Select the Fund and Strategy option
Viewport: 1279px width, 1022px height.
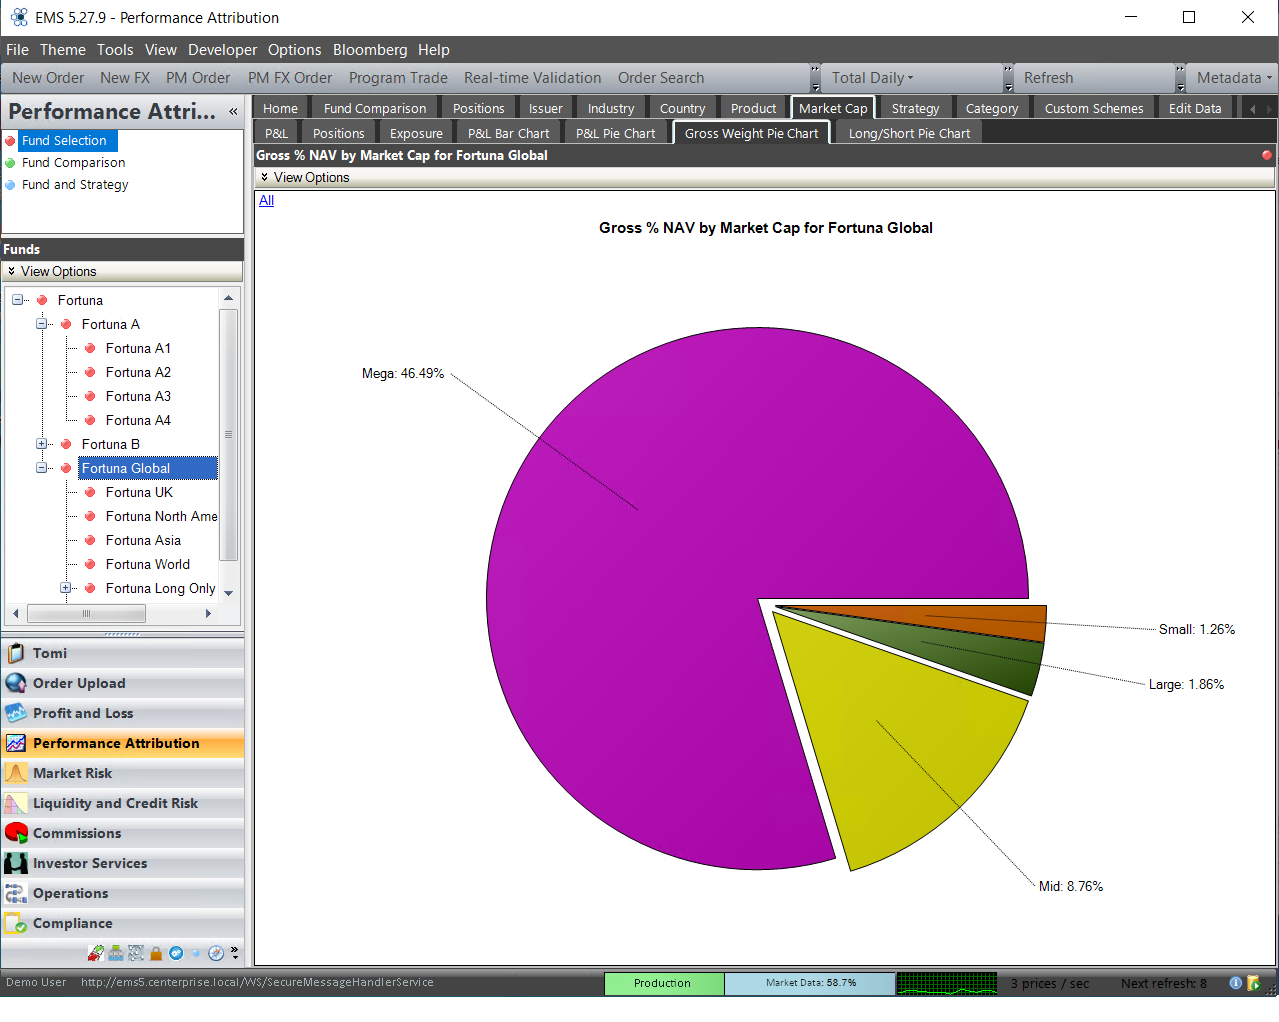pyautogui.click(x=75, y=185)
